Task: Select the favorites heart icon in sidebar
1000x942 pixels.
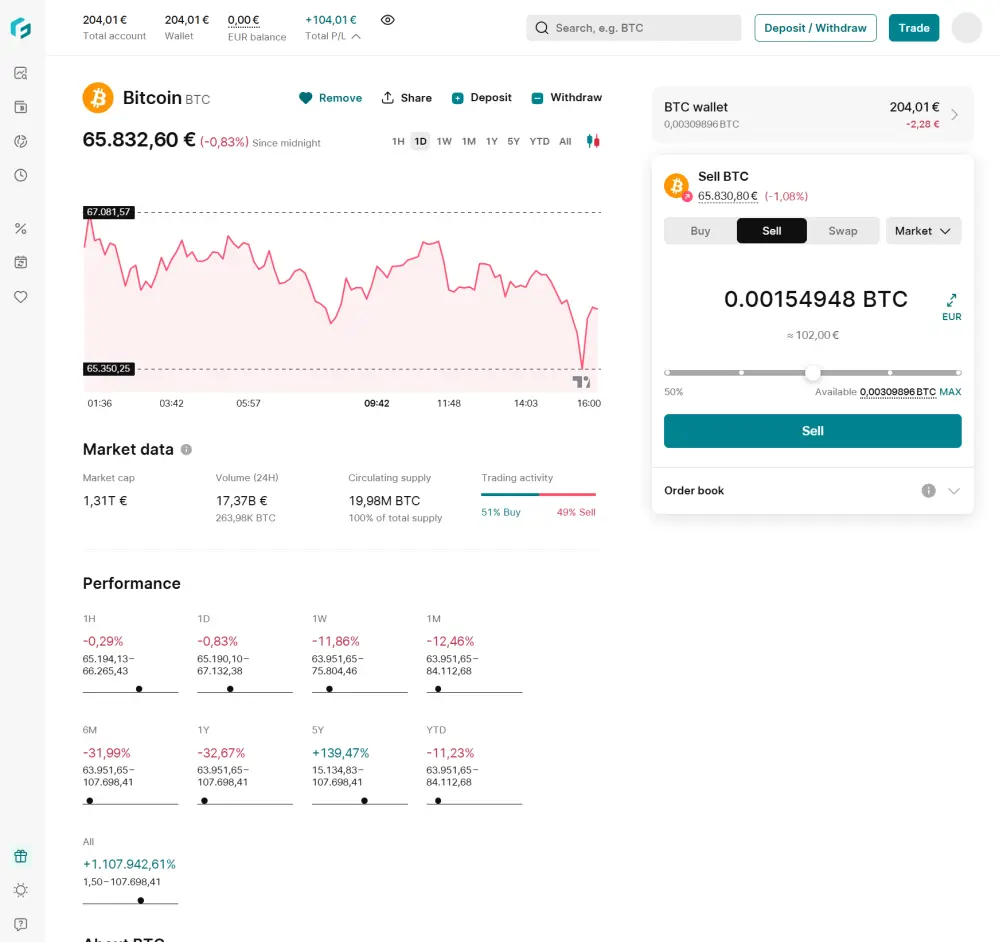Action: [21, 296]
